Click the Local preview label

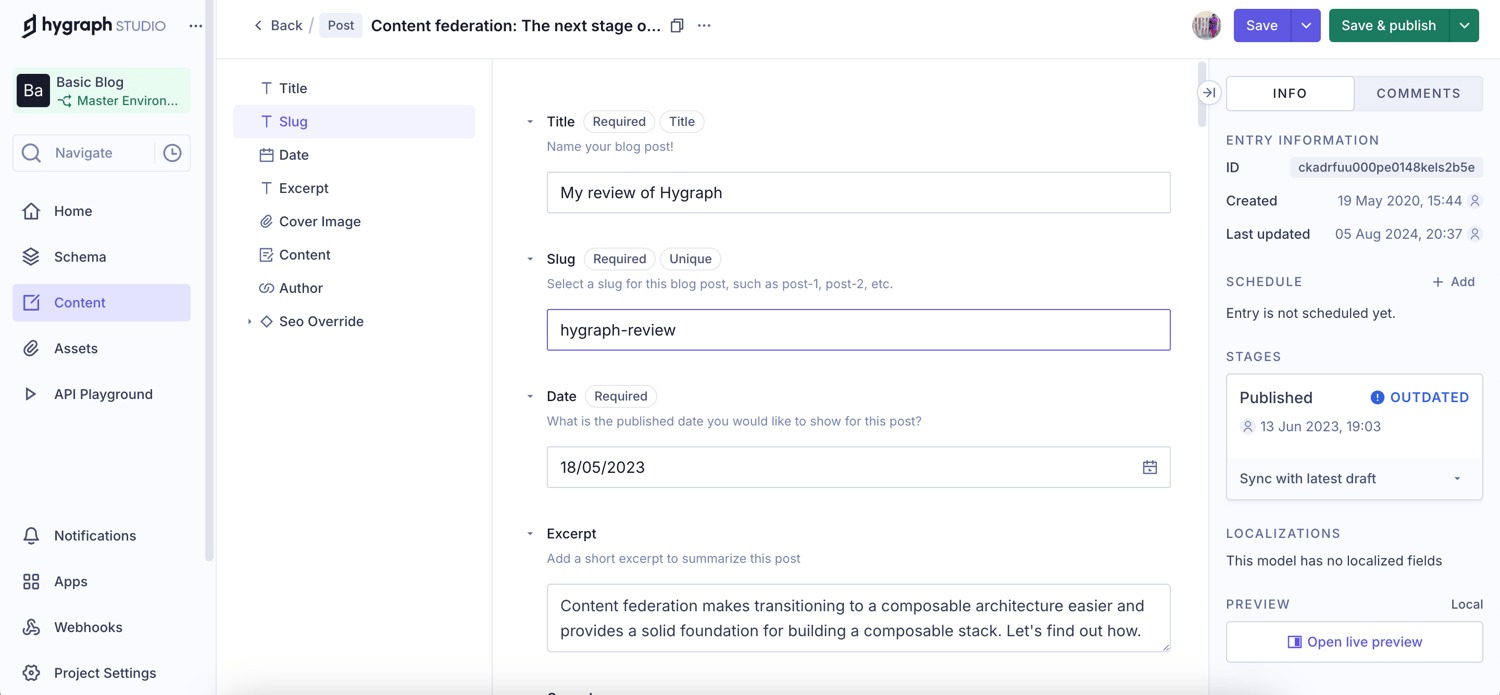point(1467,605)
